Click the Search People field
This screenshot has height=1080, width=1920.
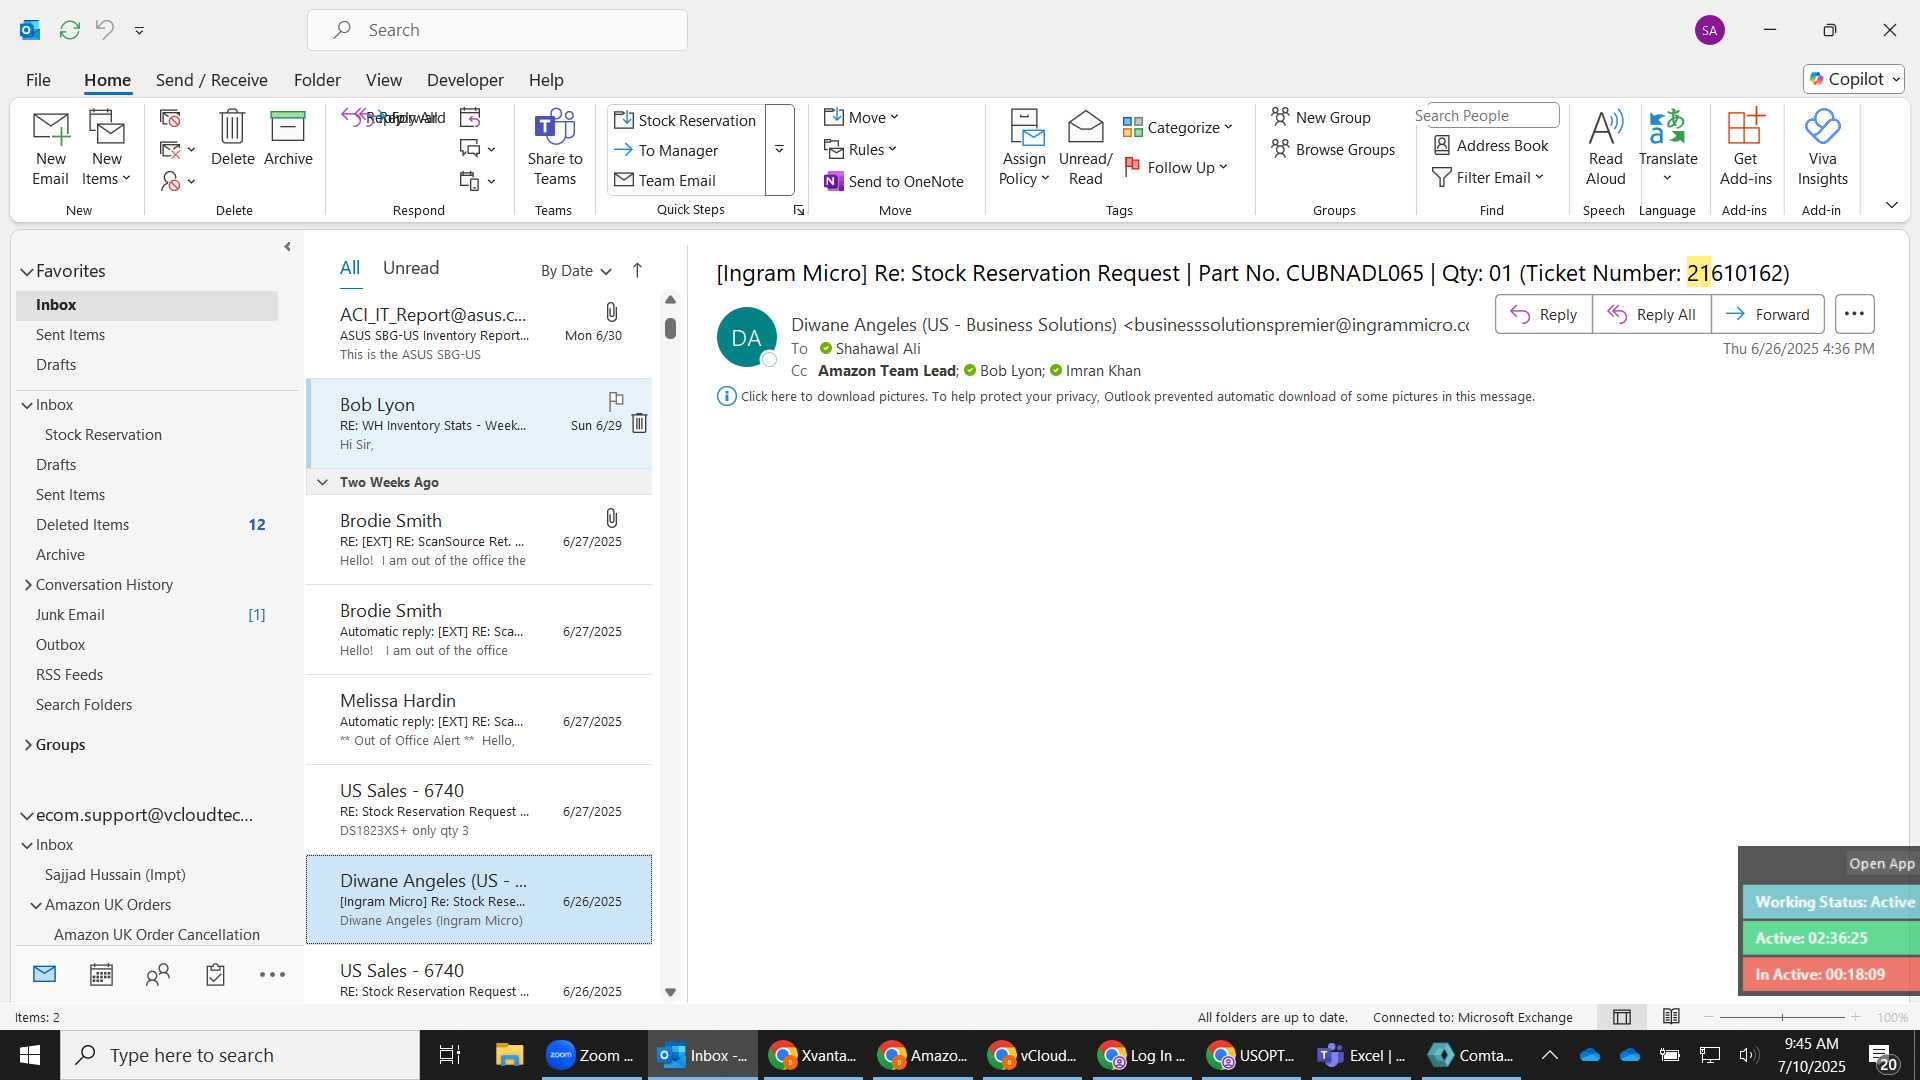1486,115
